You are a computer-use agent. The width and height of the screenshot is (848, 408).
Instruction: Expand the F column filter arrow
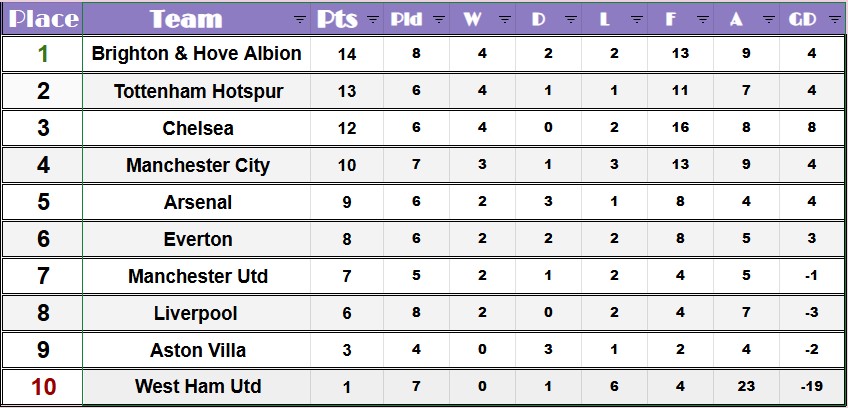702,19
